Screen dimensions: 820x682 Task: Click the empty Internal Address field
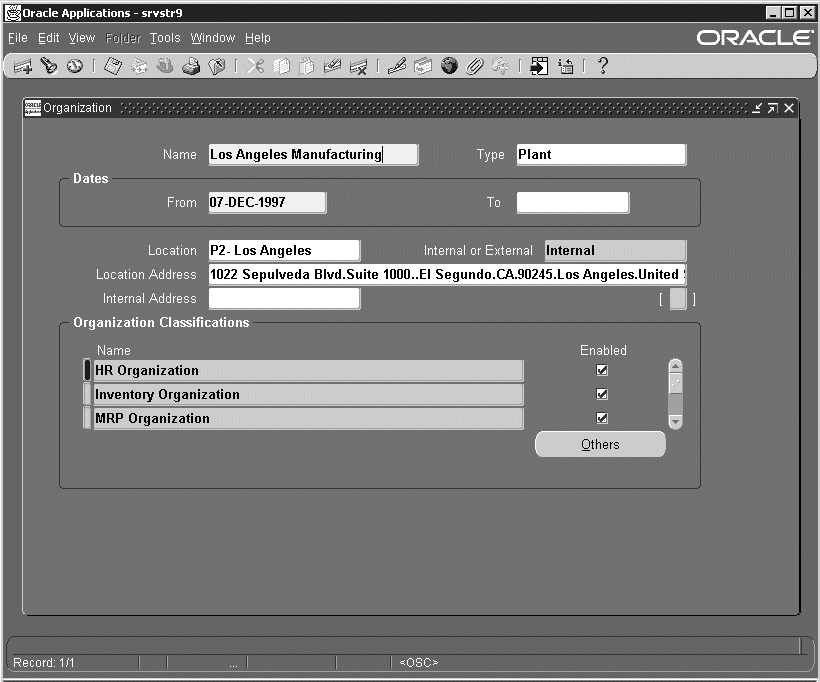[x=284, y=299]
